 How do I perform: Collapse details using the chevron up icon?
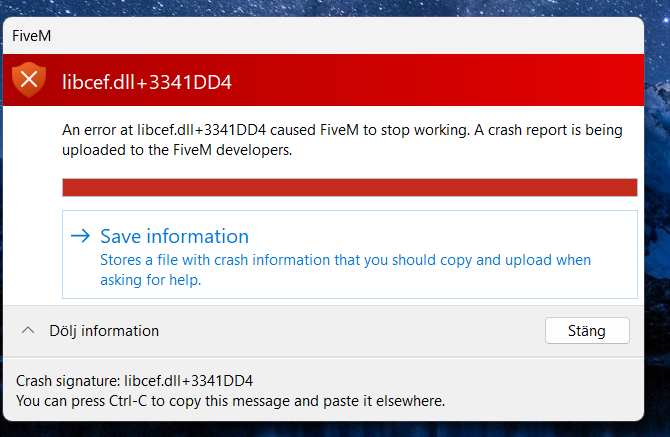(29, 330)
